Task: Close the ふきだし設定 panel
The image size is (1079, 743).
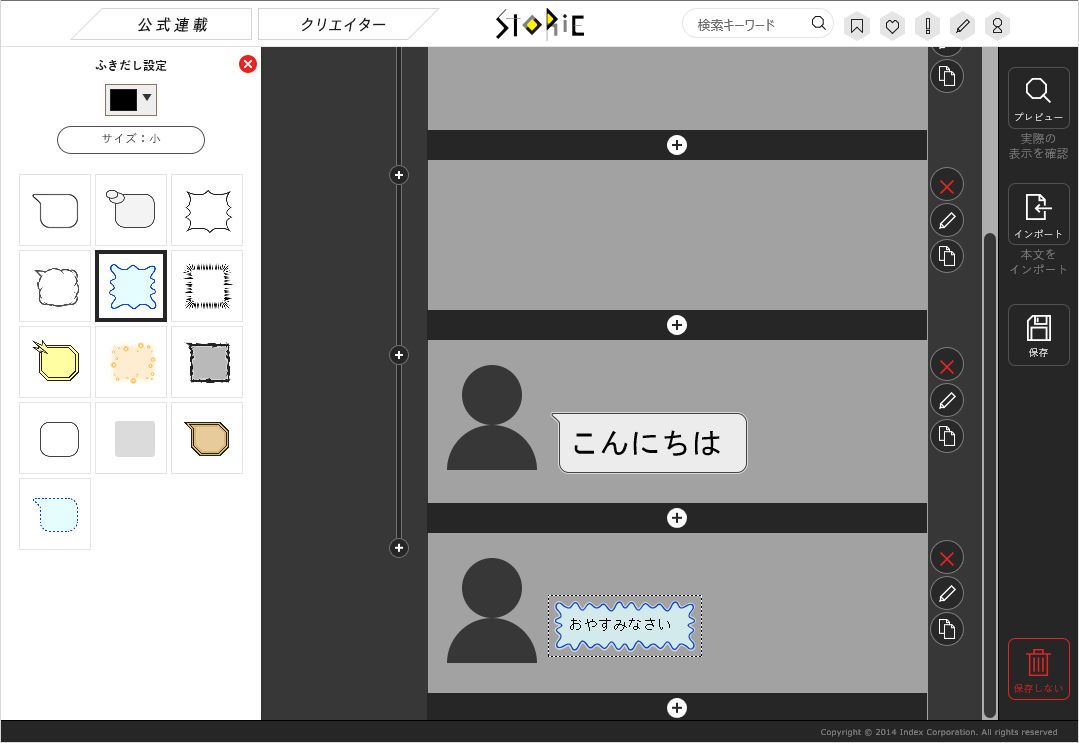Action: tap(247, 64)
